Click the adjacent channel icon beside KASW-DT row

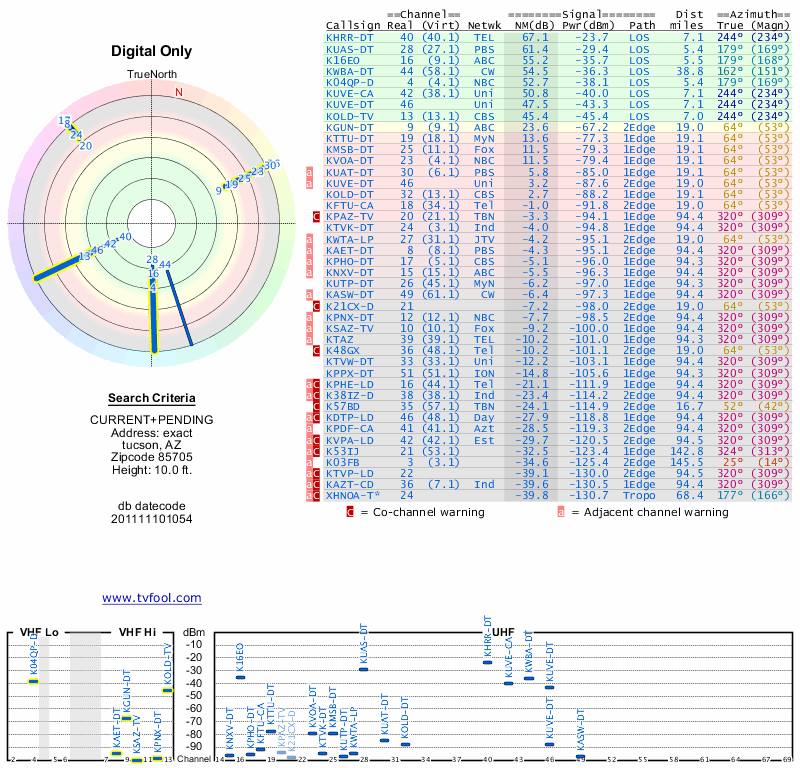[x=309, y=294]
